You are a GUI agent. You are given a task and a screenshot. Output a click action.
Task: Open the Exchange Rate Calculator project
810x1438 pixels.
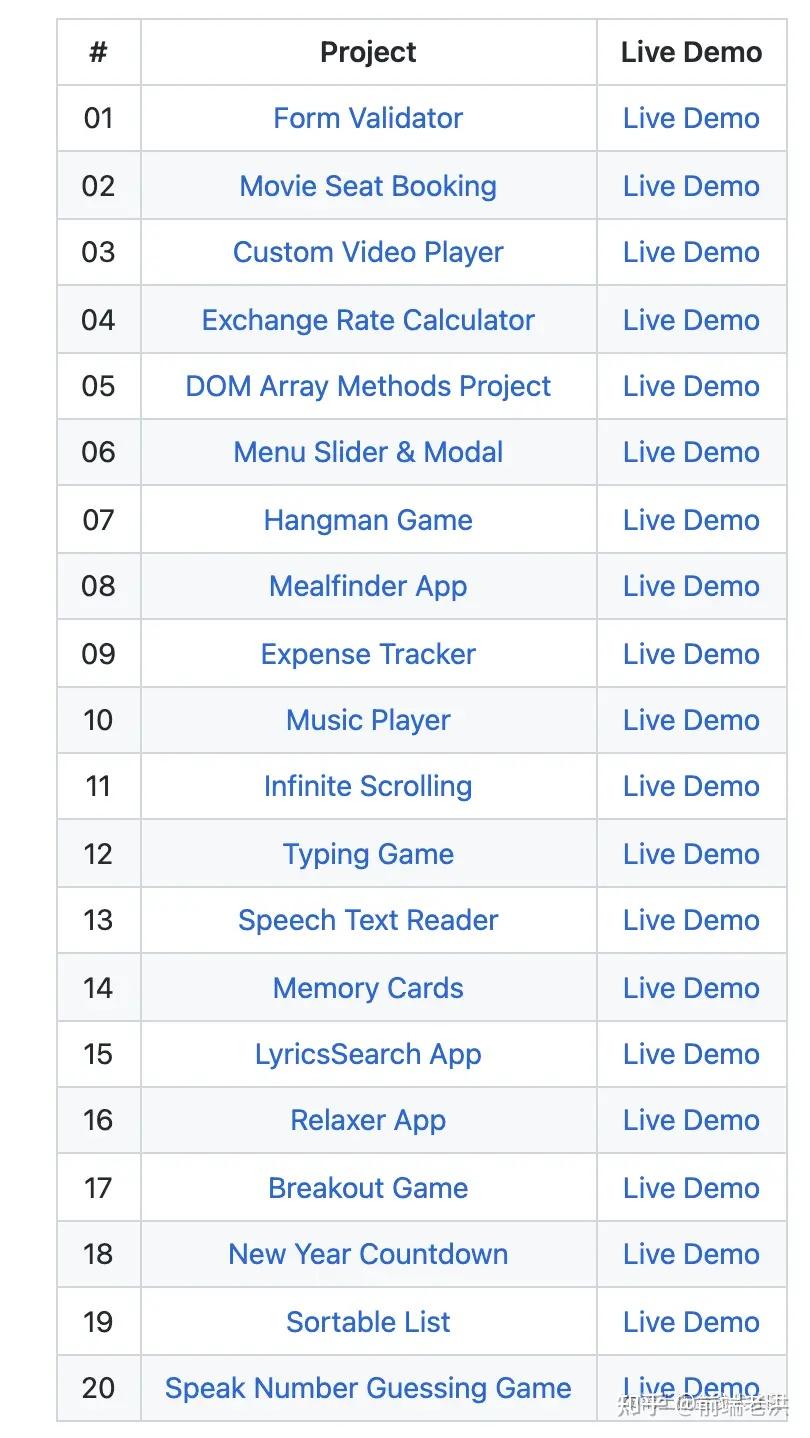368,320
